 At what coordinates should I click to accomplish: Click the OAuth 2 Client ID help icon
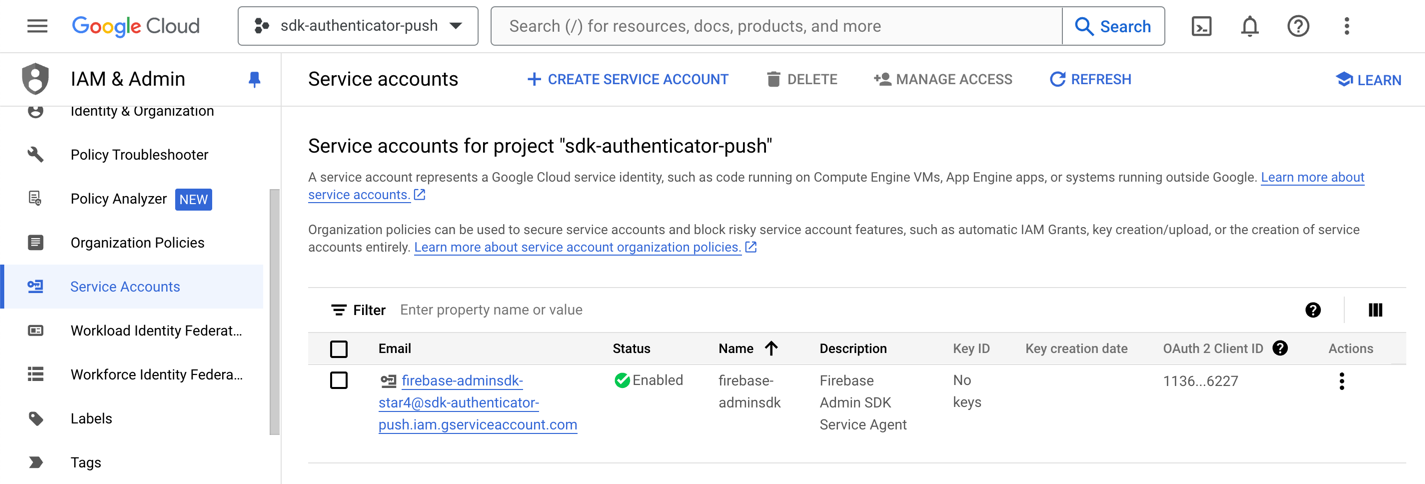click(x=1280, y=349)
